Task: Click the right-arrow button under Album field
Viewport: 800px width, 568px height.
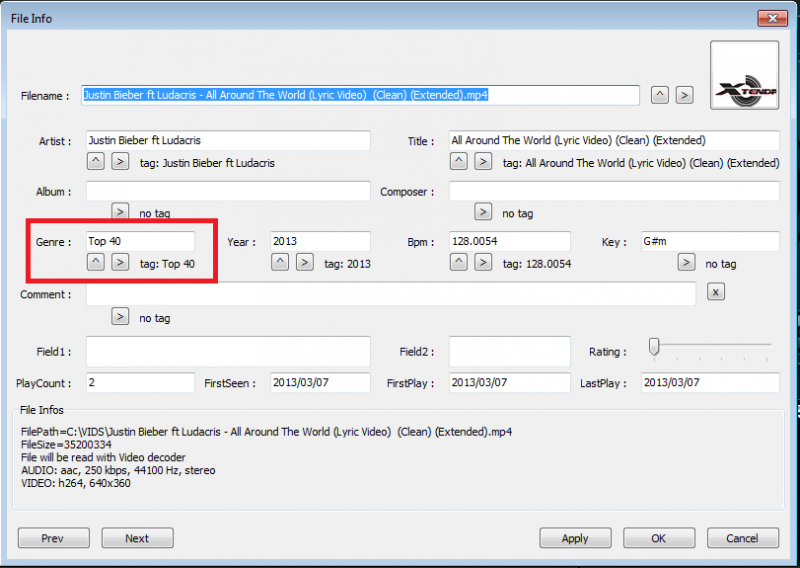Action: click(120, 211)
